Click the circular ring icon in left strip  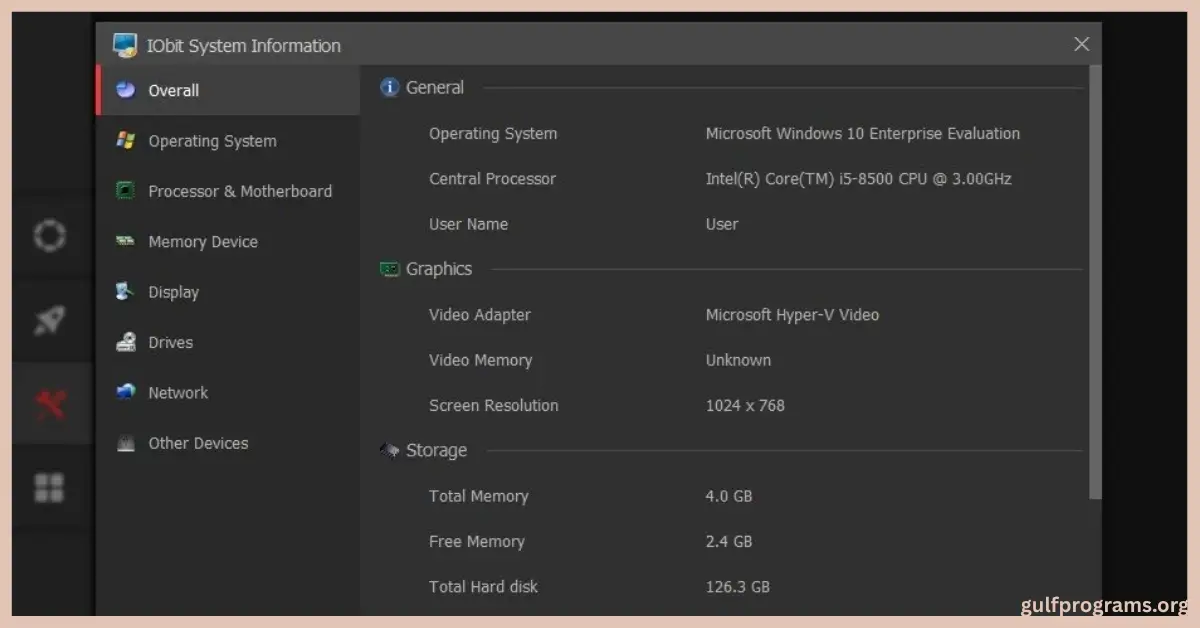click(49, 236)
